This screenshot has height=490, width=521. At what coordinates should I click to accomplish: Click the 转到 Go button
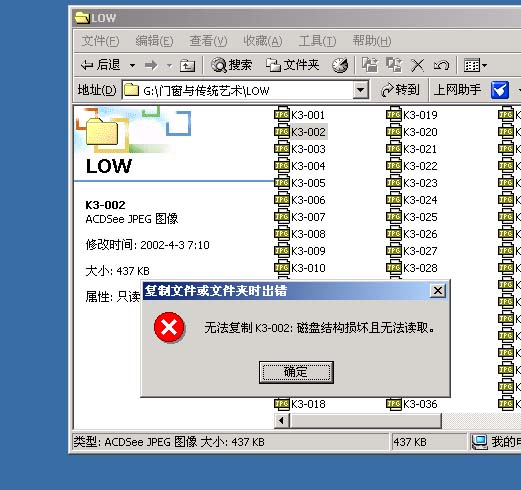click(x=400, y=90)
